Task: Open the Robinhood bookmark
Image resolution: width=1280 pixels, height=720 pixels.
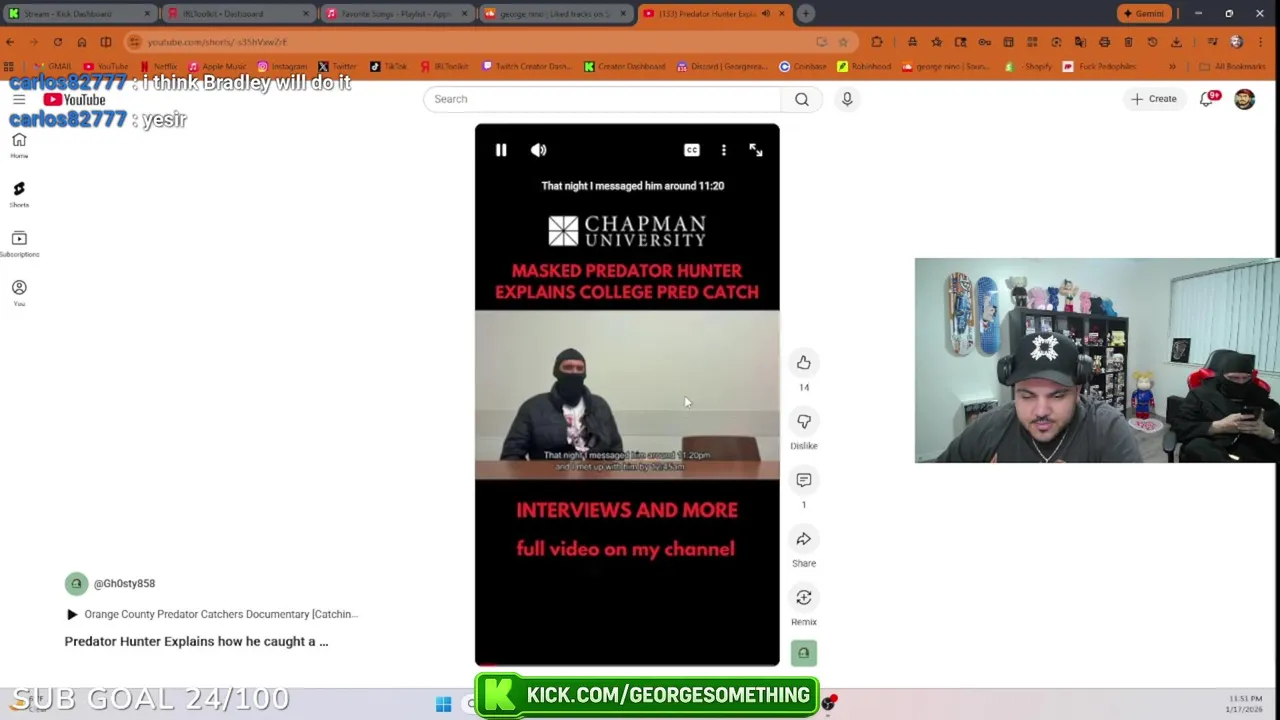Action: click(x=864, y=67)
